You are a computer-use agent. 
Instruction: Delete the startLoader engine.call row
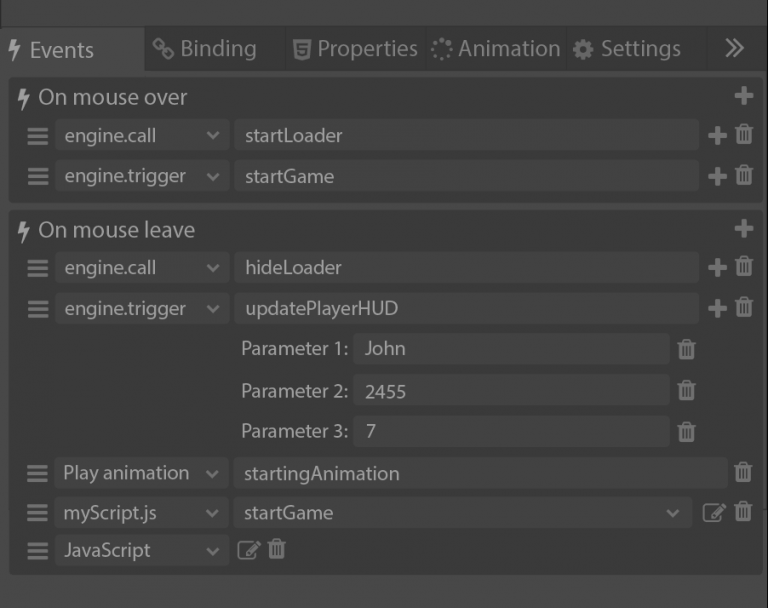point(744,135)
